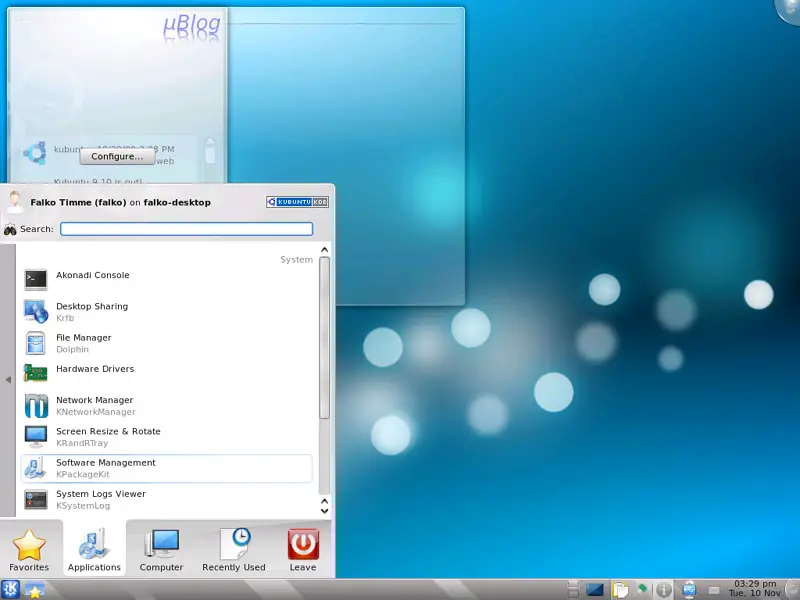Open the KRandRTray monitor icon
The height and width of the screenshot is (600, 800).
point(36,437)
